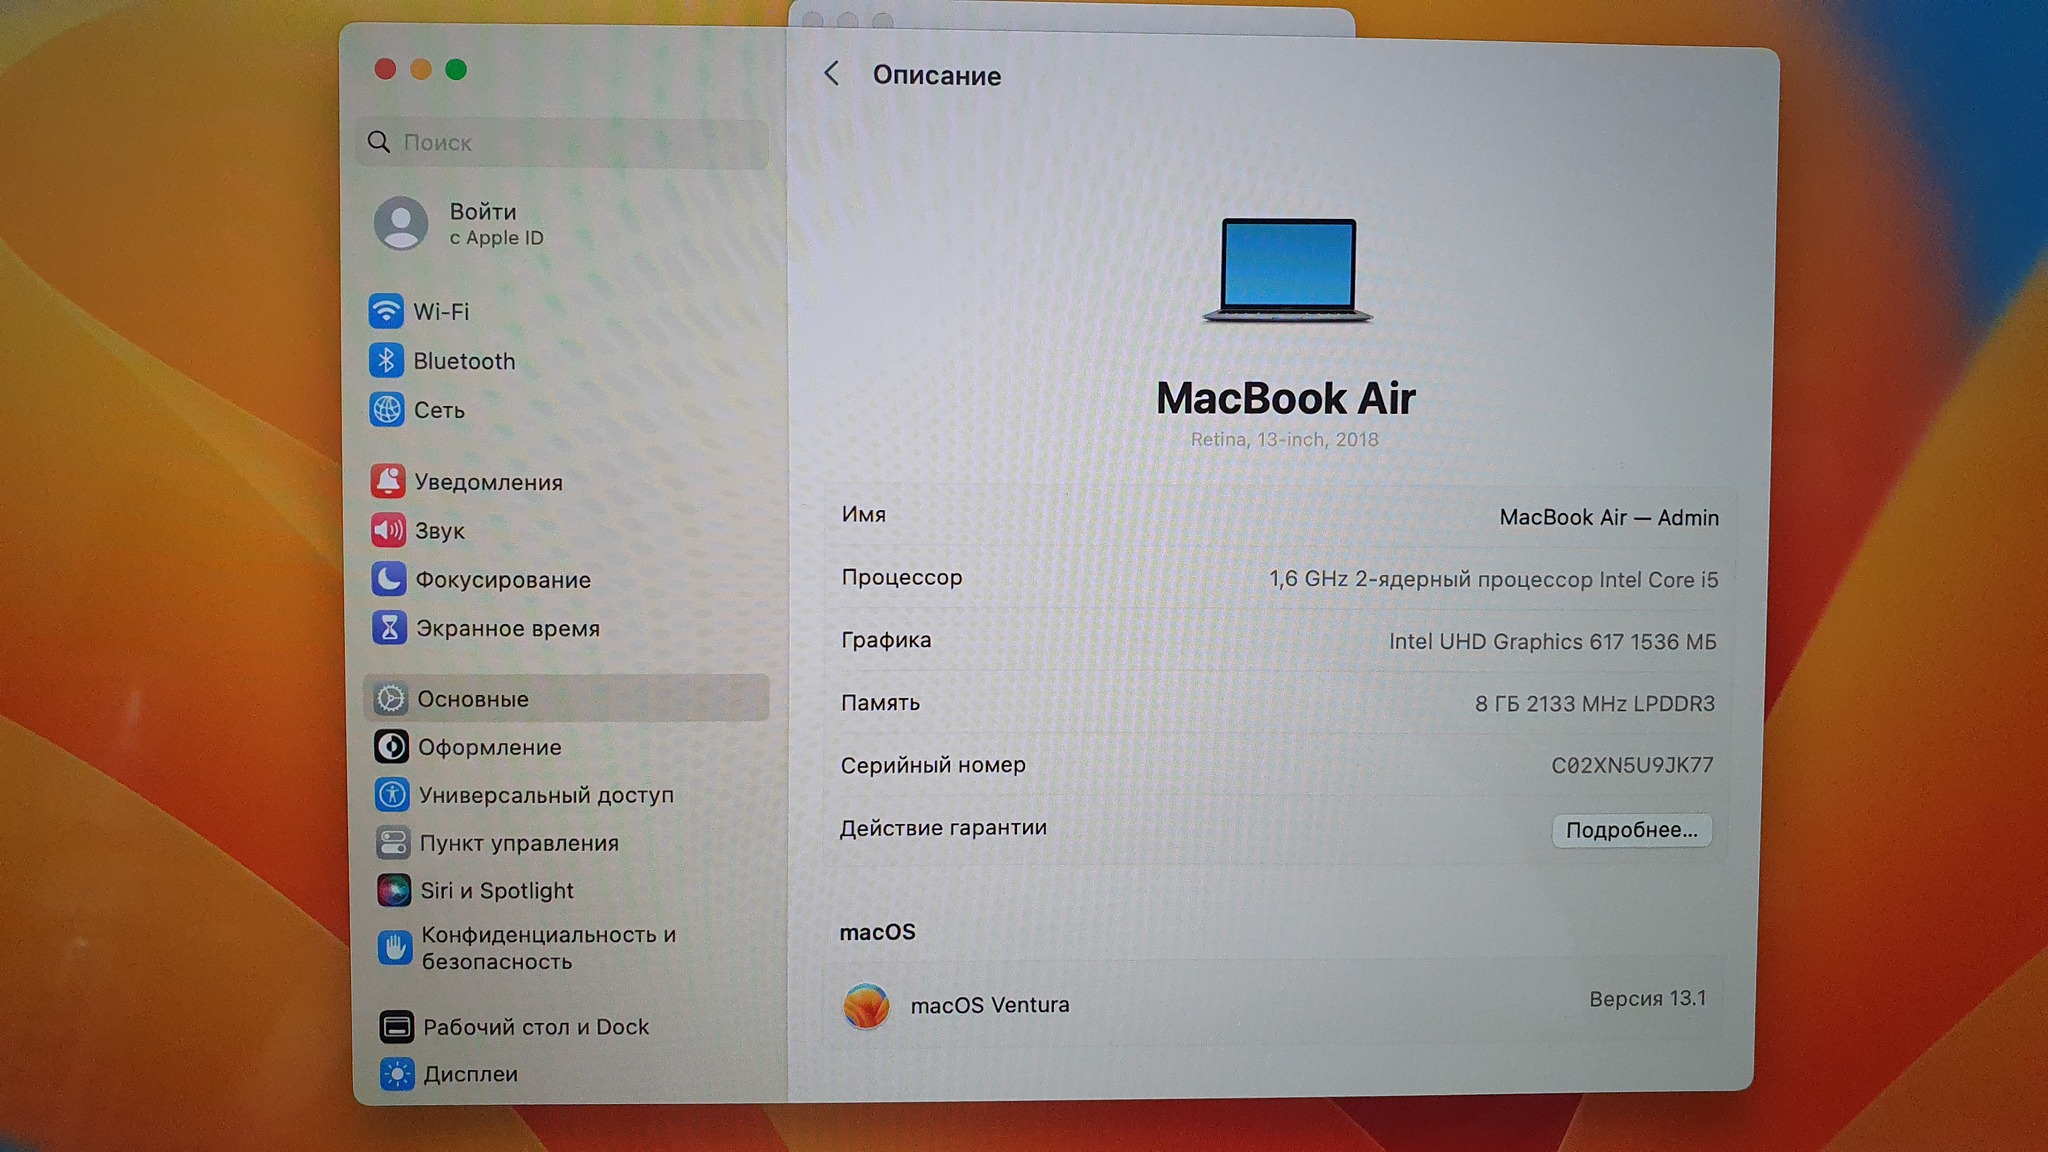2048x1152 pixels.
Task: Click the Звук speaker icon
Action: pyautogui.click(x=388, y=530)
